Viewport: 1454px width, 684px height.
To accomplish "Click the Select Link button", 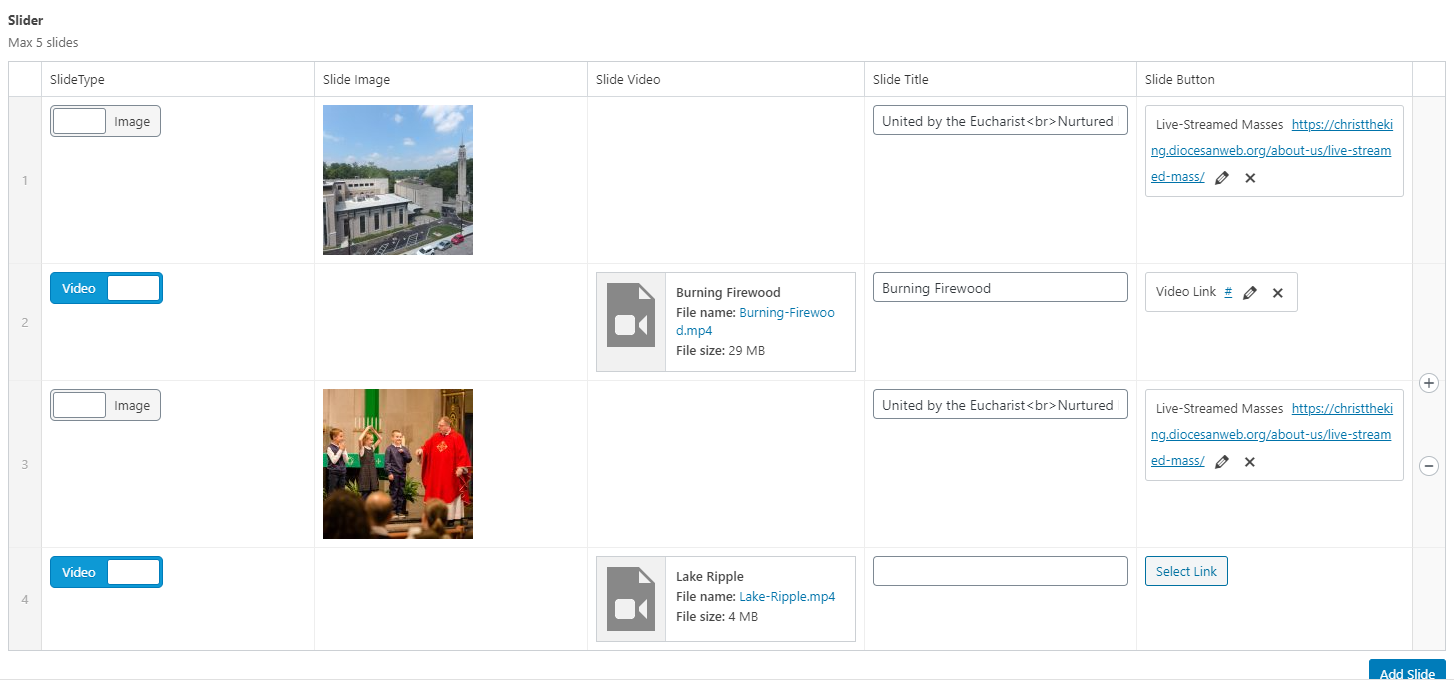I will pyautogui.click(x=1186, y=571).
